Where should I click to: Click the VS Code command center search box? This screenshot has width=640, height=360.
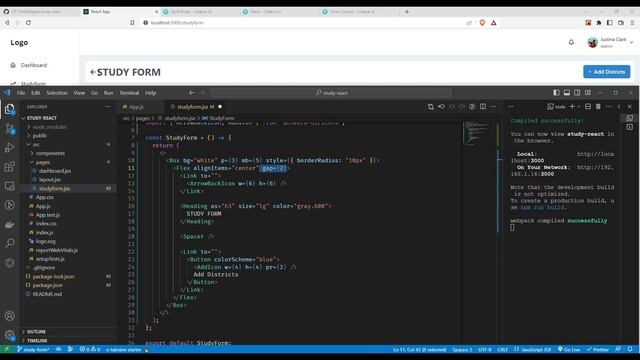(331, 93)
